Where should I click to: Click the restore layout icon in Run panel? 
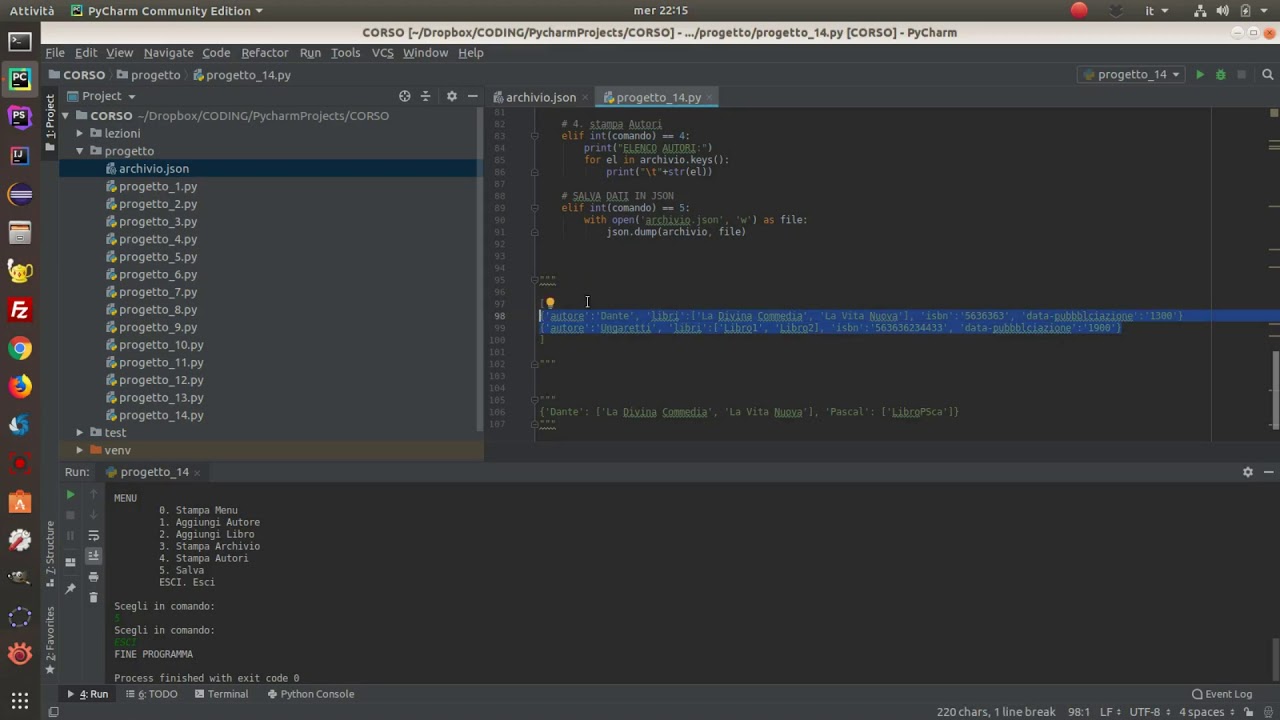70,562
